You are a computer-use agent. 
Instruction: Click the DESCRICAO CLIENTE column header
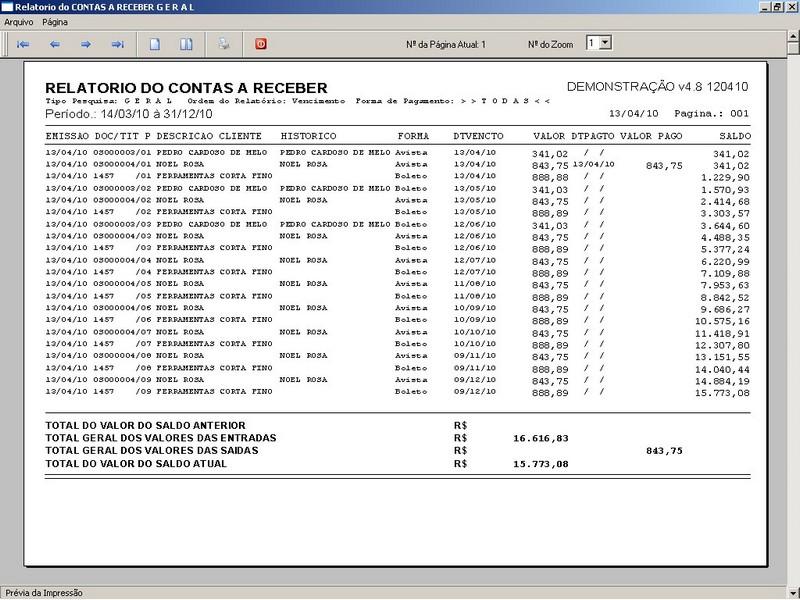pos(209,136)
